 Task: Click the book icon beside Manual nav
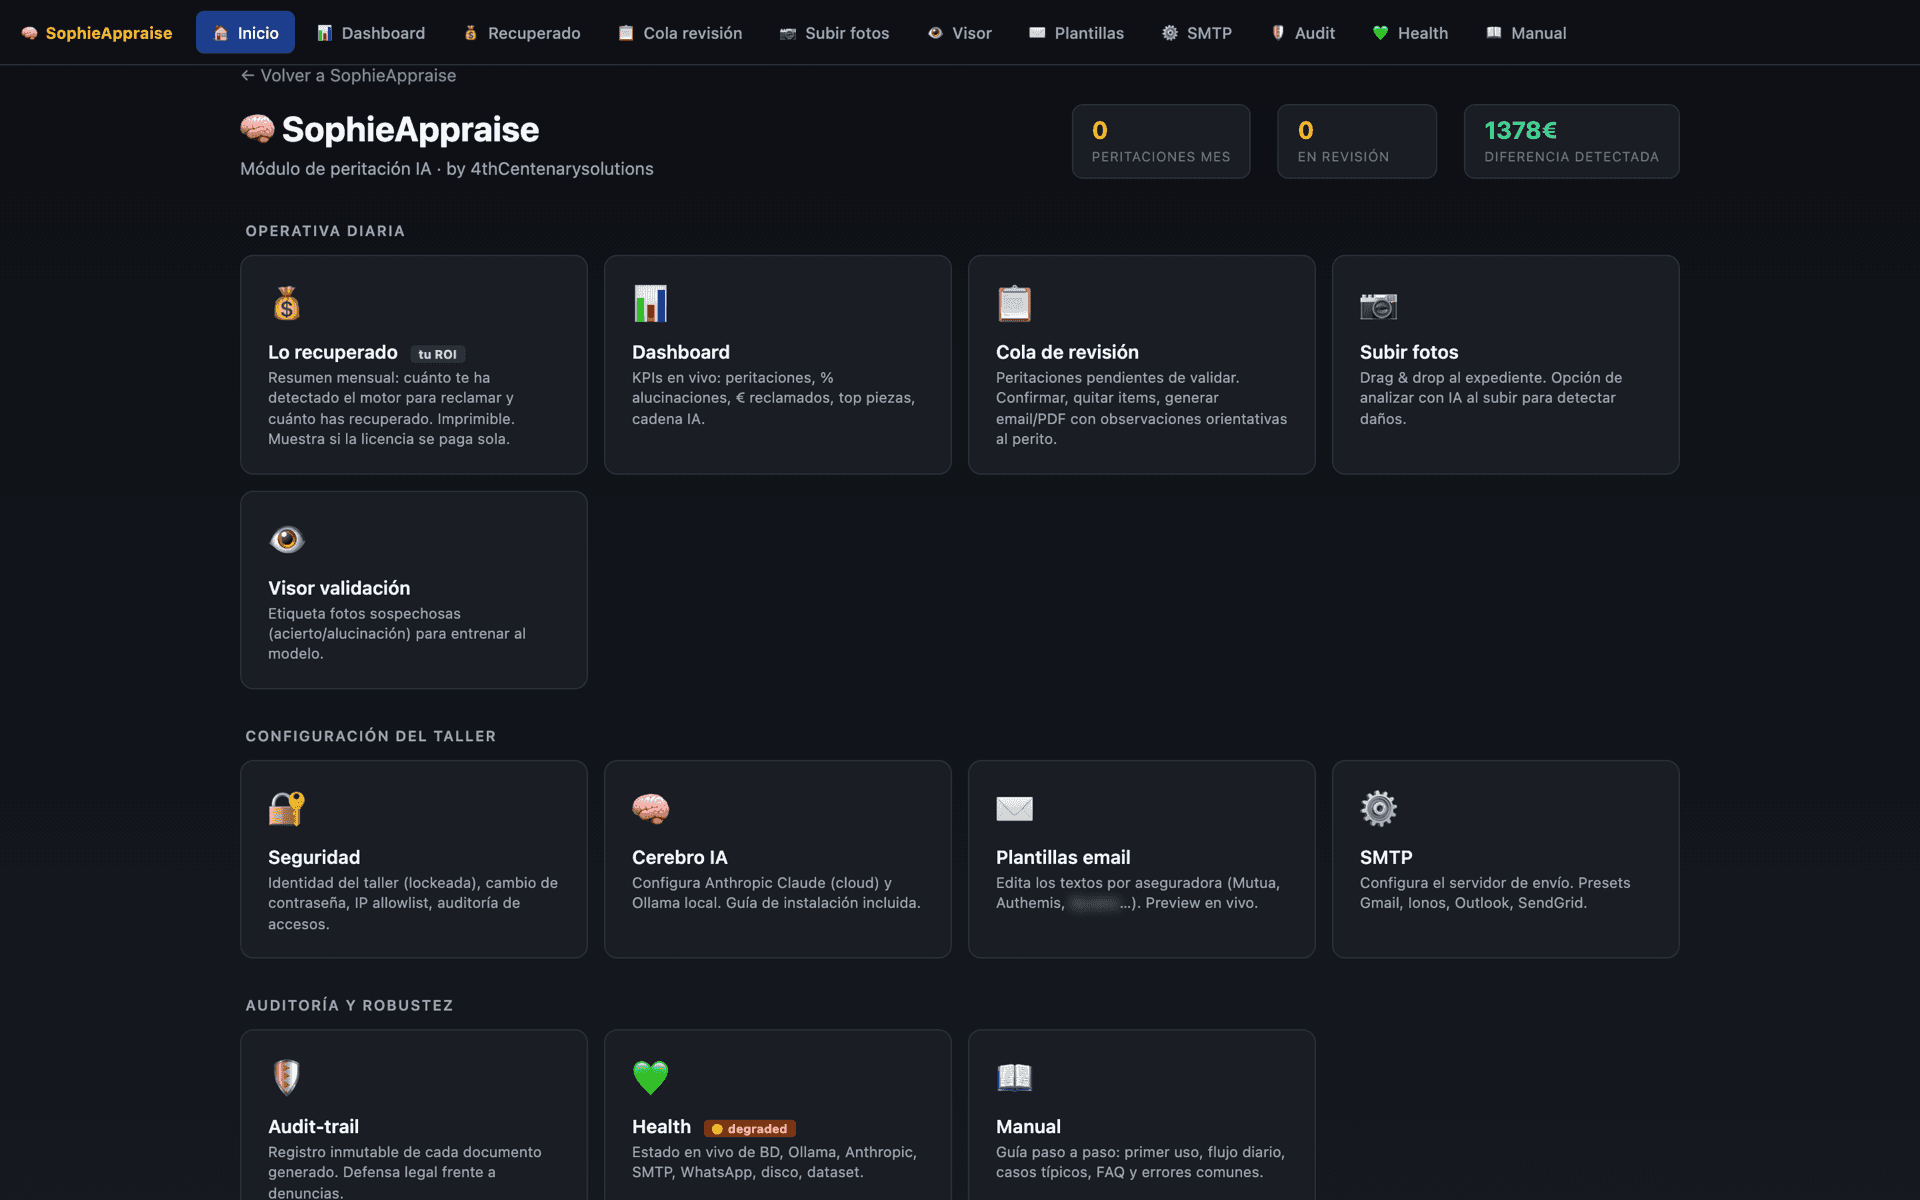[x=1494, y=33]
